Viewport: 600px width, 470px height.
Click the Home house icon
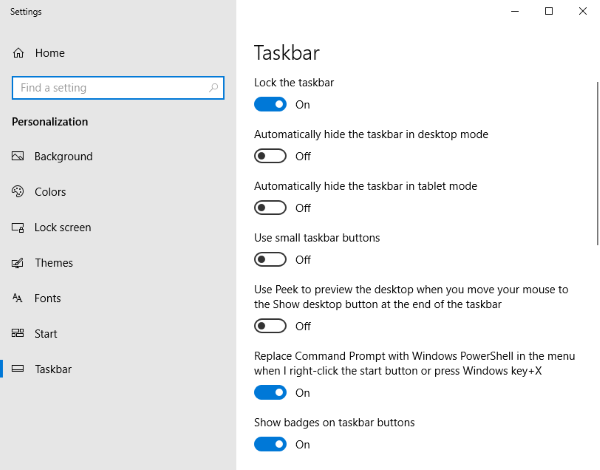pos(18,53)
